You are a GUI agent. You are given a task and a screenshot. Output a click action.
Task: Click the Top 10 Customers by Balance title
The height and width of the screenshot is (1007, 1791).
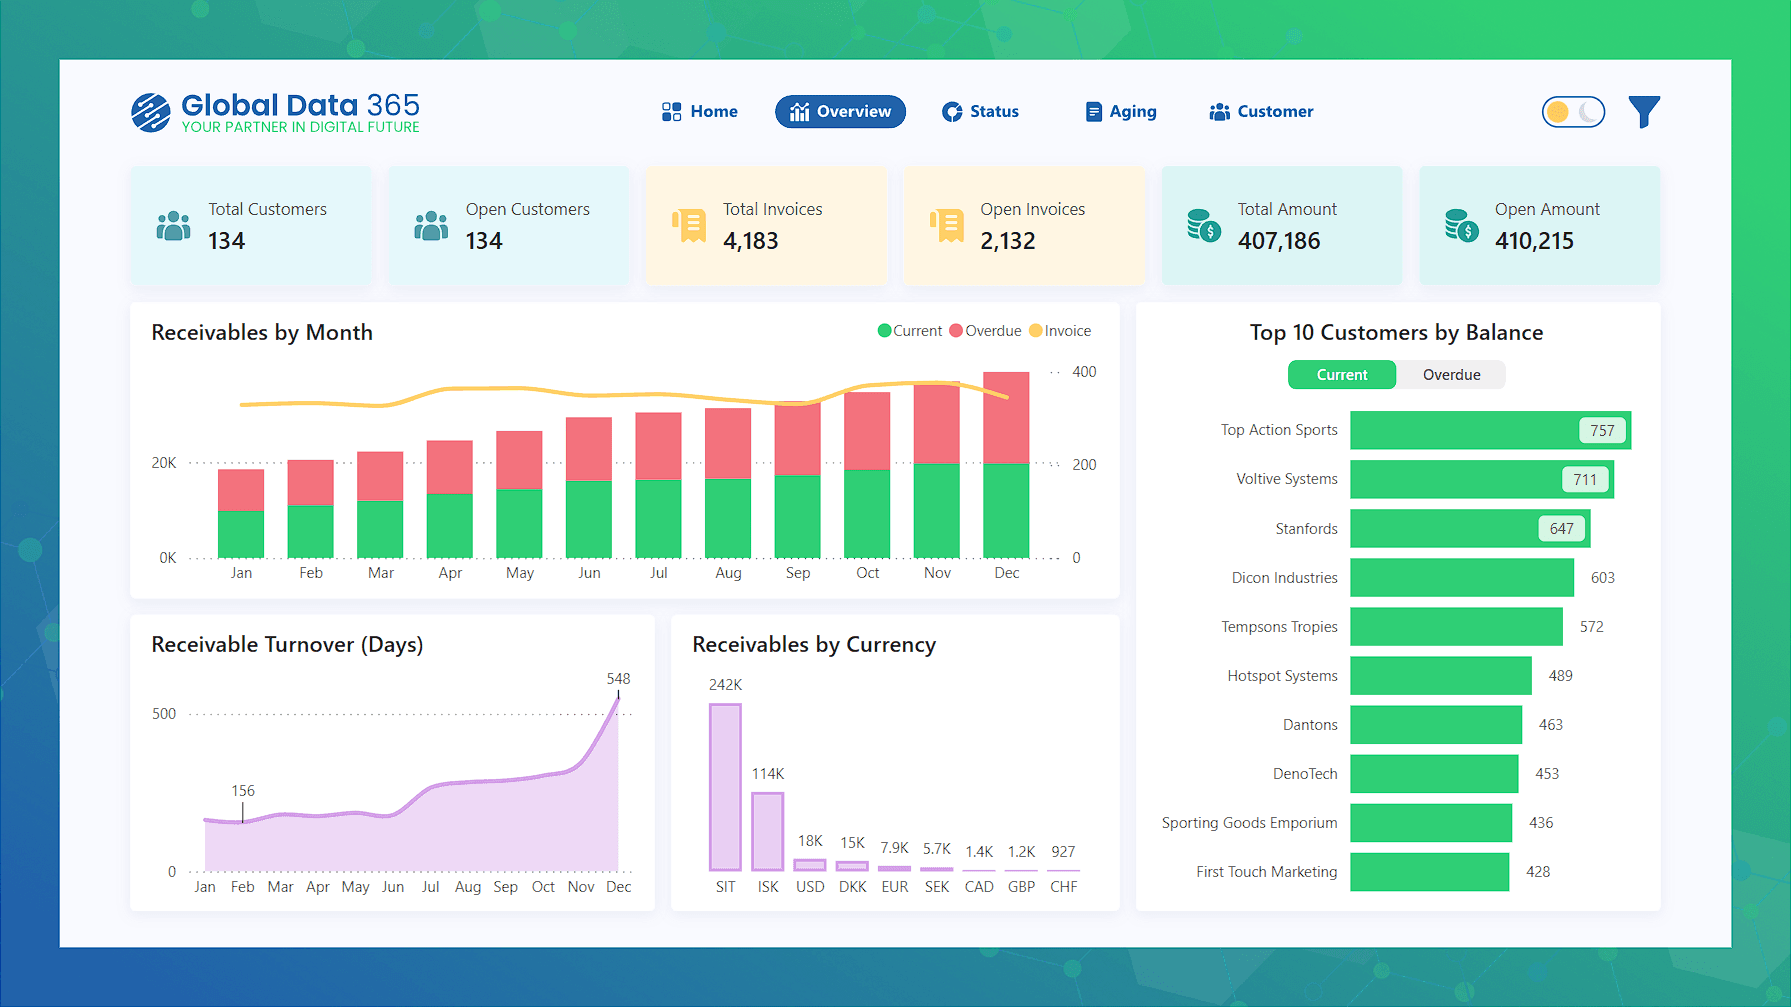click(x=1396, y=332)
